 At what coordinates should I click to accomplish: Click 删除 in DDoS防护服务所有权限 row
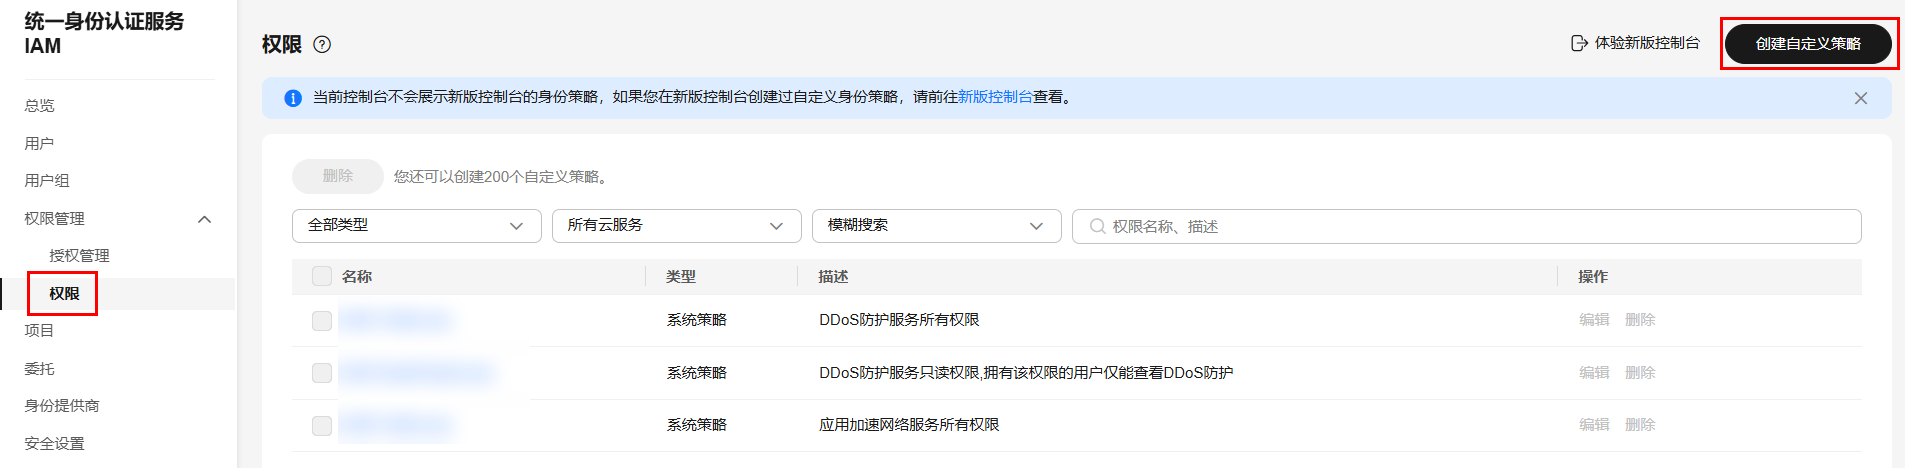[x=1640, y=320]
